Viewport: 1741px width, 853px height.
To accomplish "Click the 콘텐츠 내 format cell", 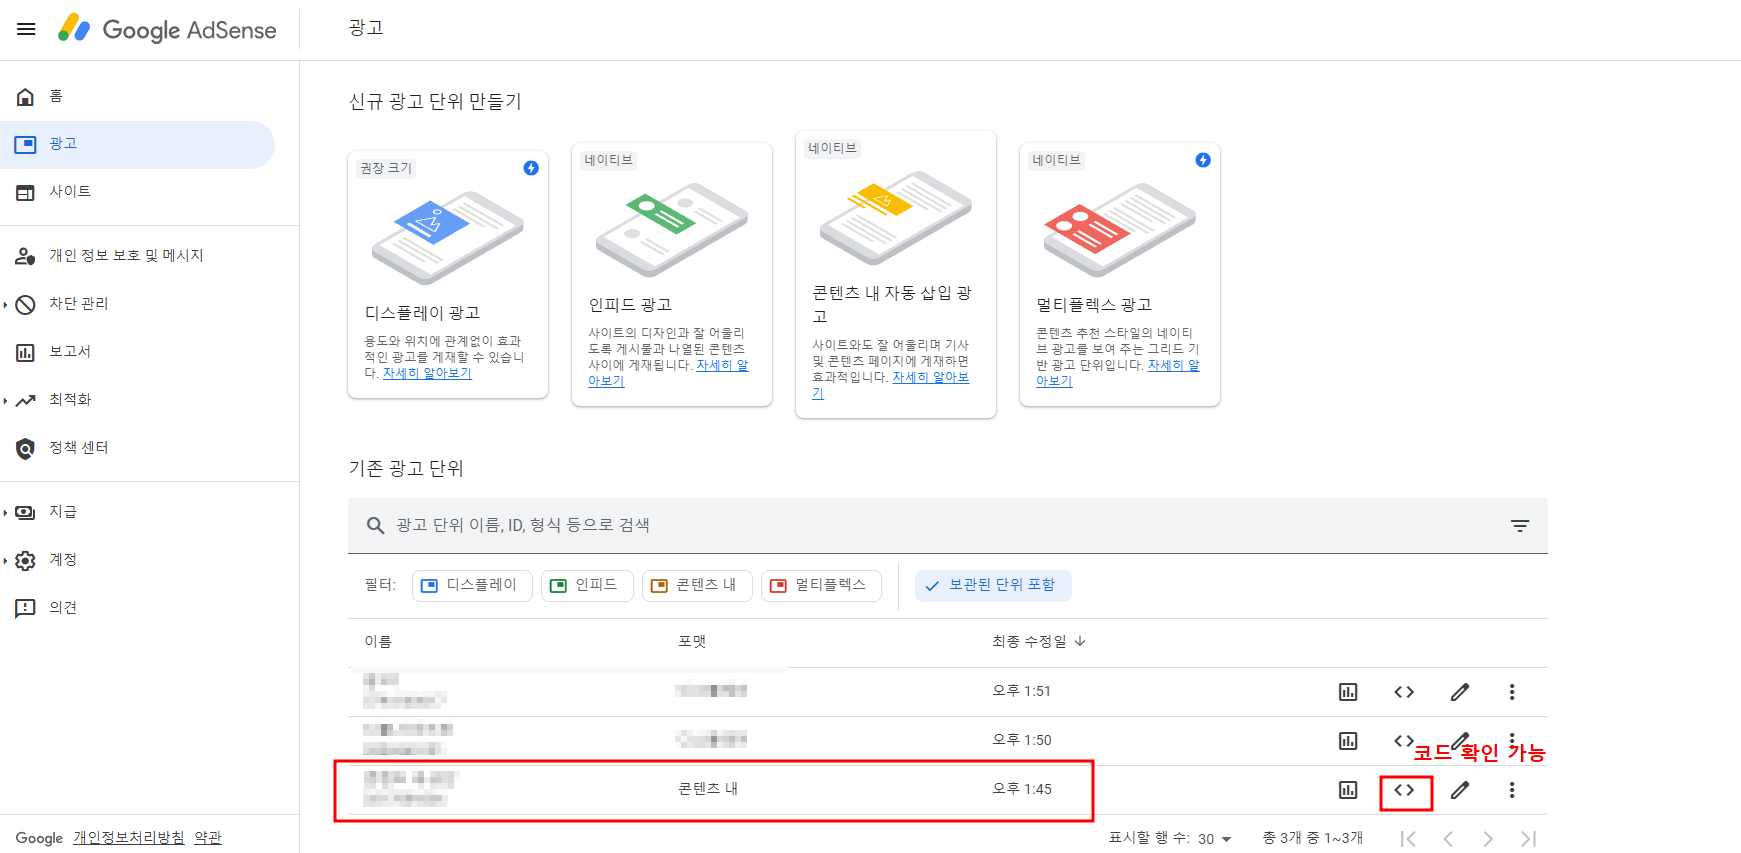I will (x=708, y=789).
